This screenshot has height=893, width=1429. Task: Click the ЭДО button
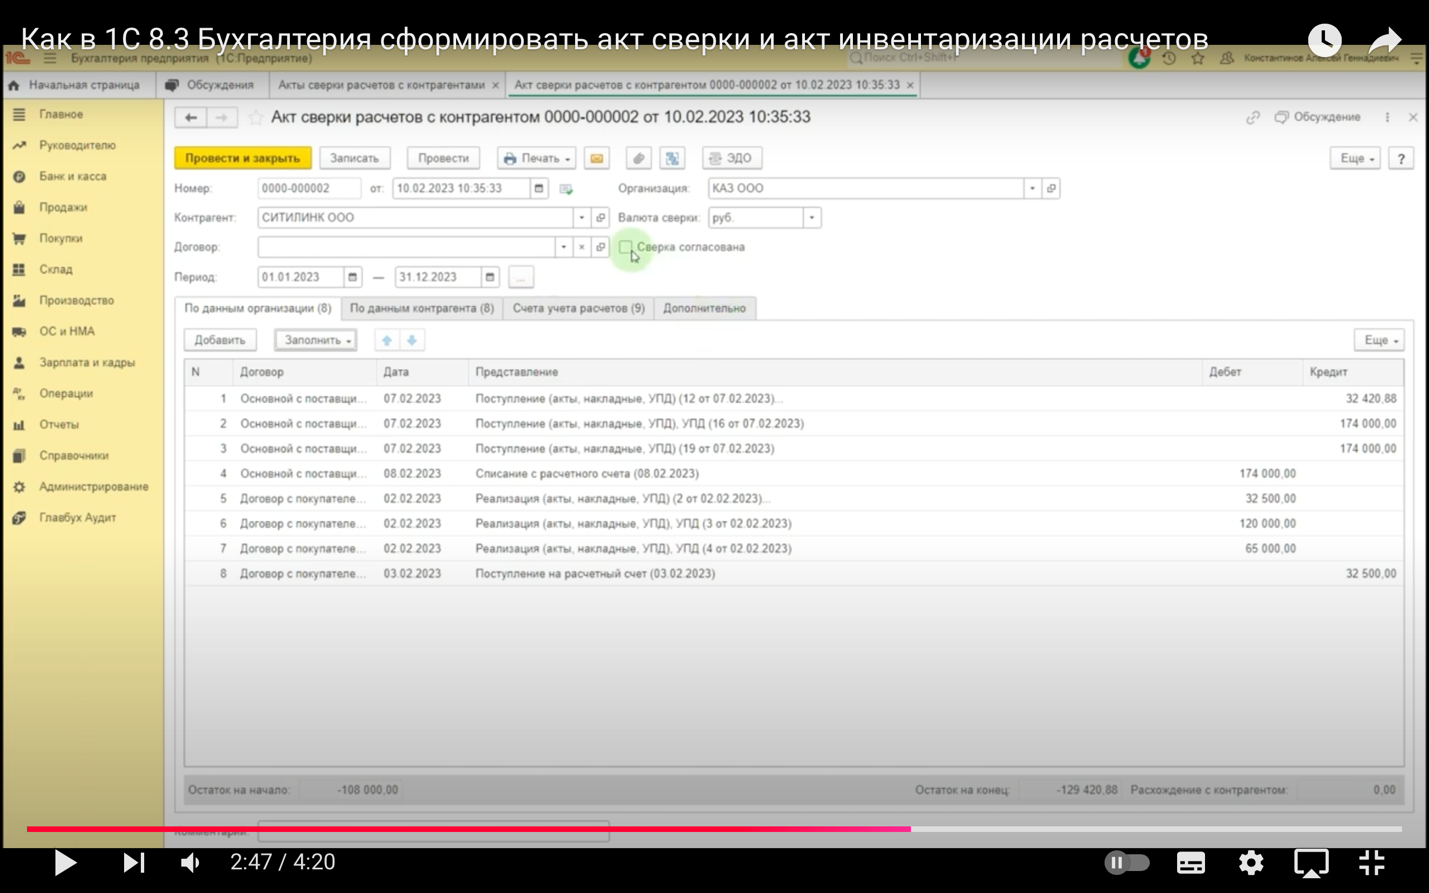click(x=731, y=158)
